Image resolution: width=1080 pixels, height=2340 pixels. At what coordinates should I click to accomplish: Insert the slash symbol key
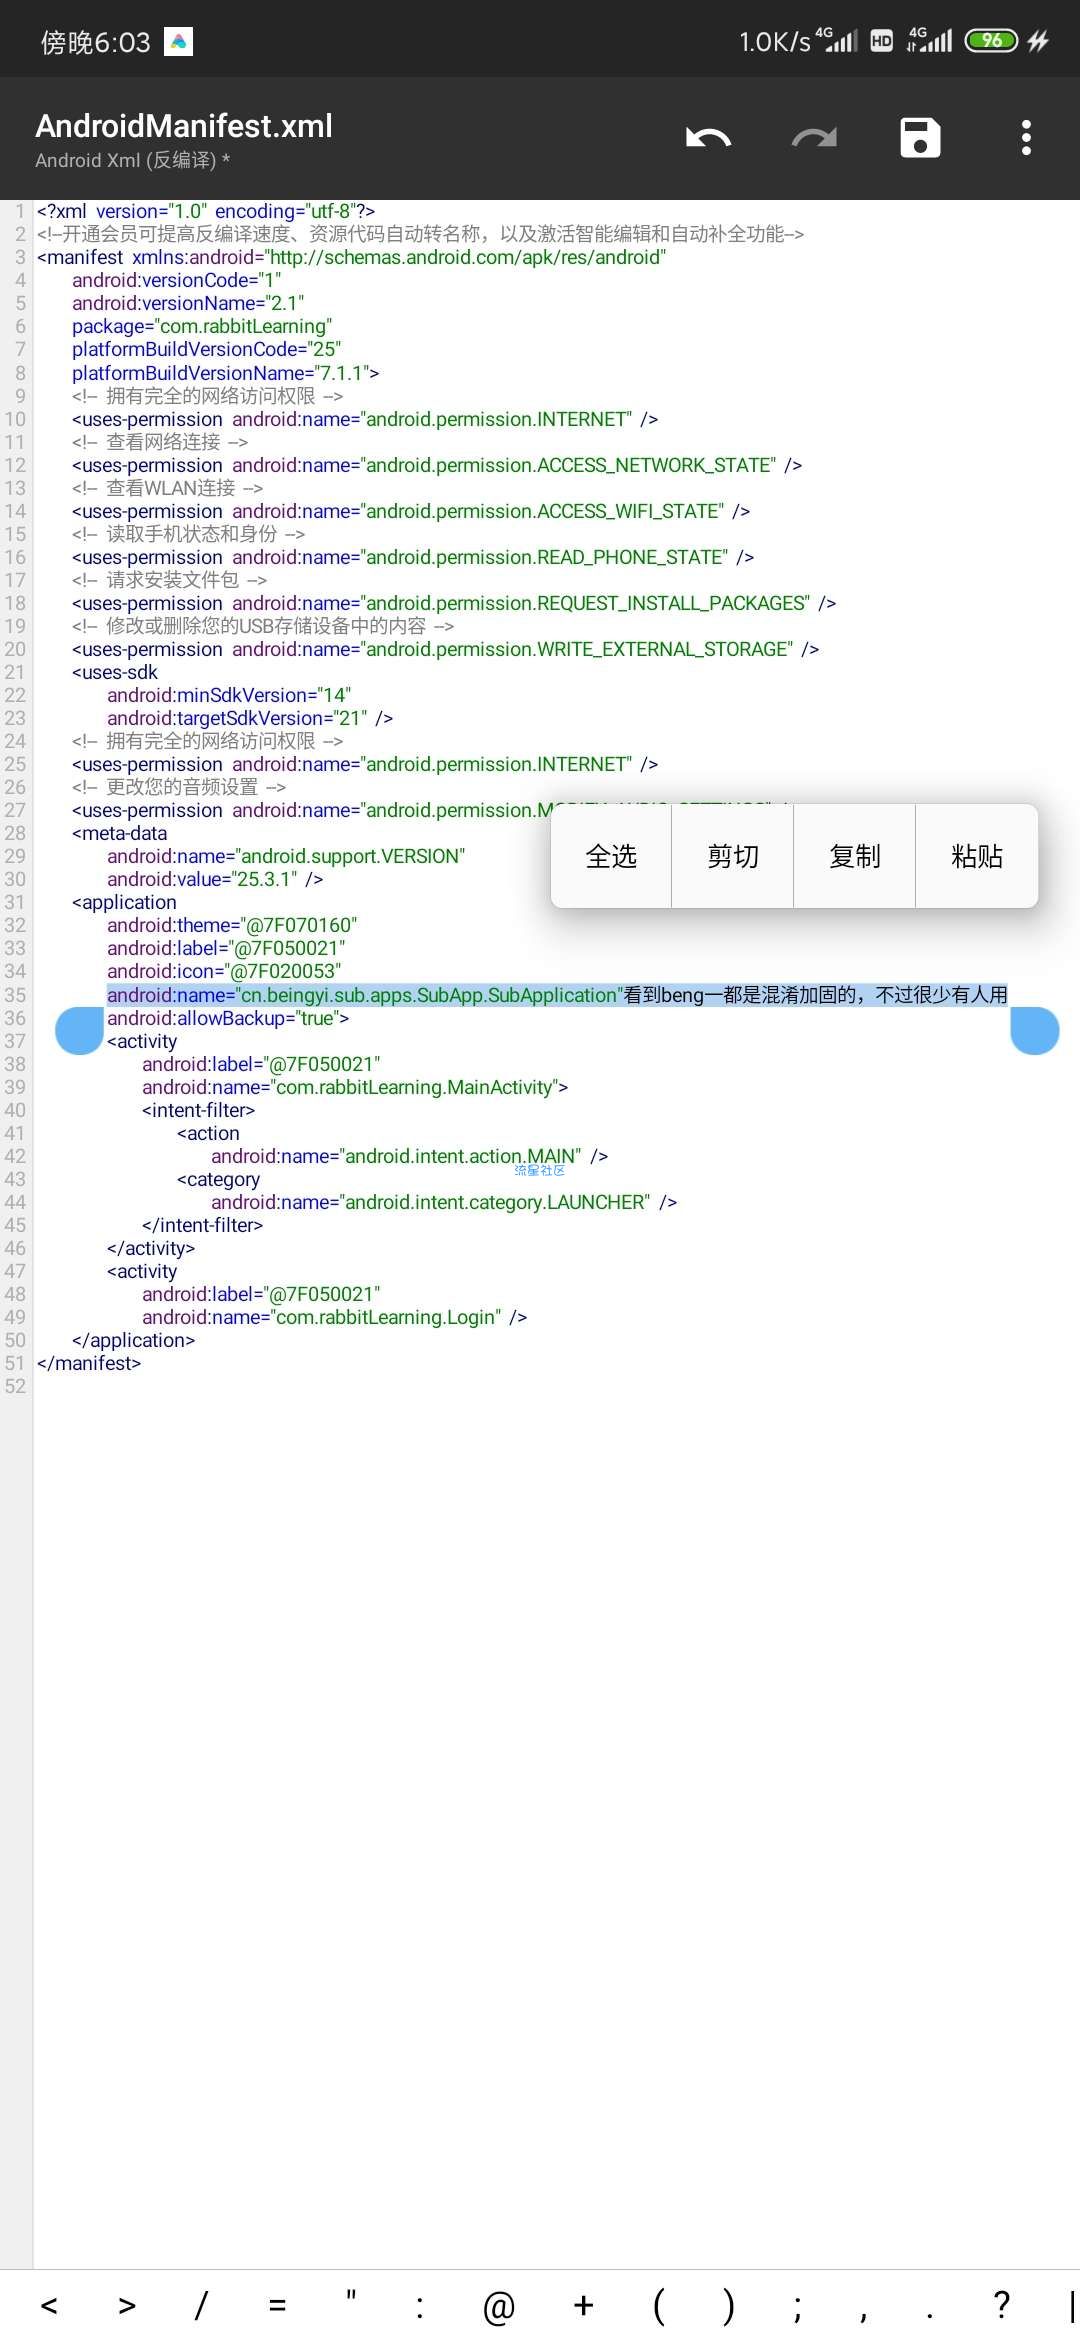(201, 2306)
